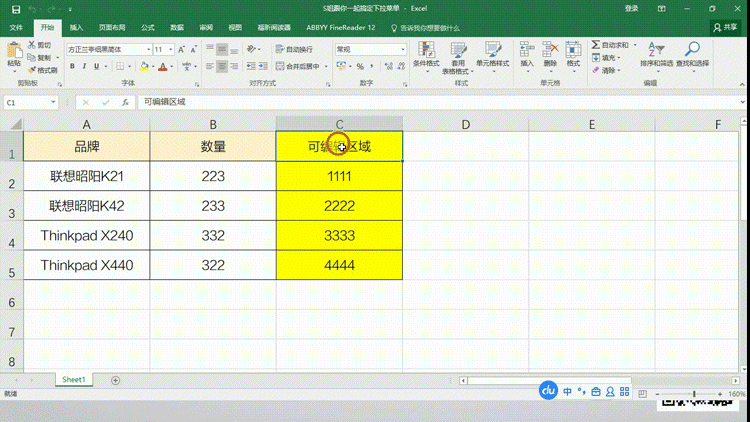The width and height of the screenshot is (750, 422).
Task: Toggle Wrap Text (自动换行)
Action: coord(294,49)
